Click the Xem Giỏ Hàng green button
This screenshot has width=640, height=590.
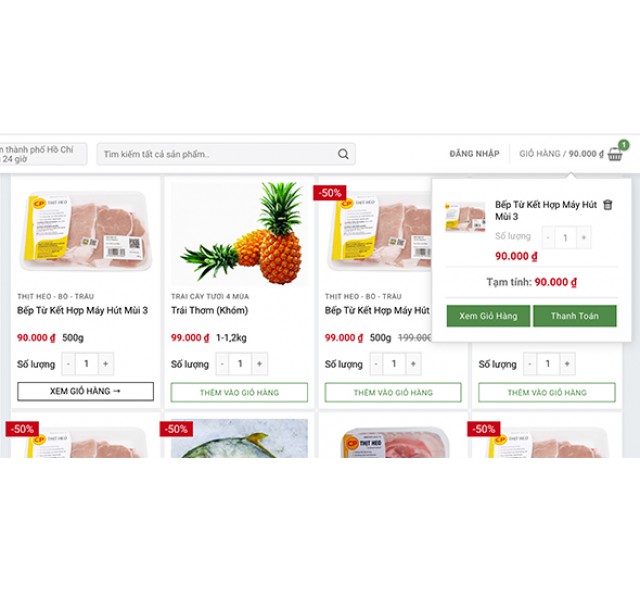click(x=488, y=316)
